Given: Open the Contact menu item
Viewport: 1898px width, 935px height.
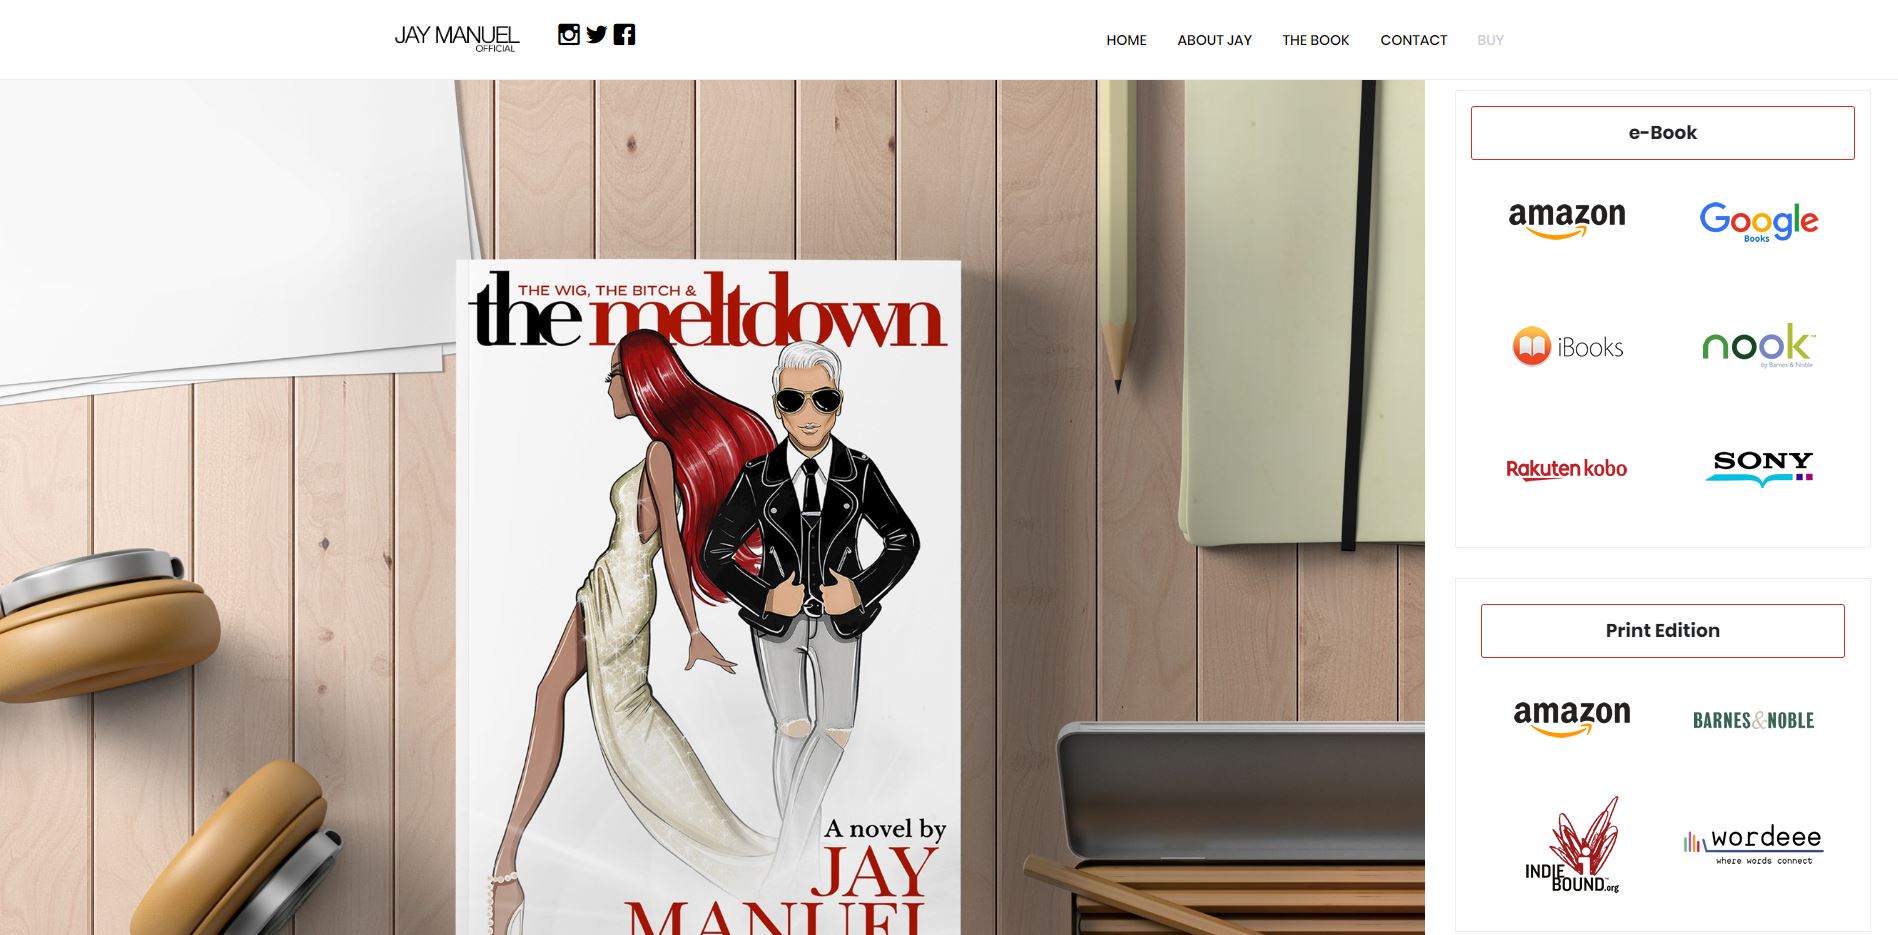Looking at the screenshot, I should [1414, 40].
